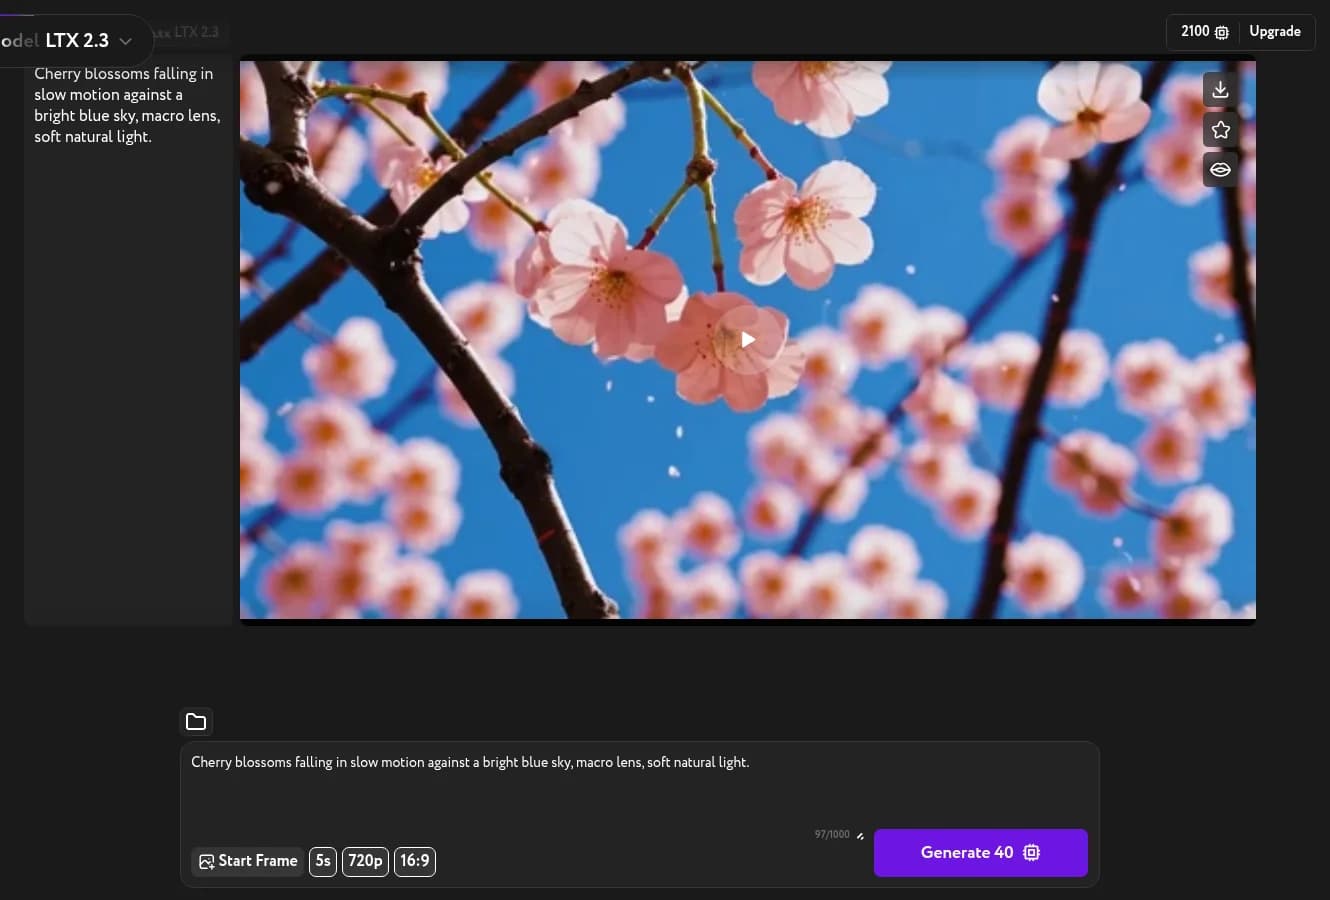Toggle the favorite star on the video
The width and height of the screenshot is (1330, 900).
click(1220, 129)
